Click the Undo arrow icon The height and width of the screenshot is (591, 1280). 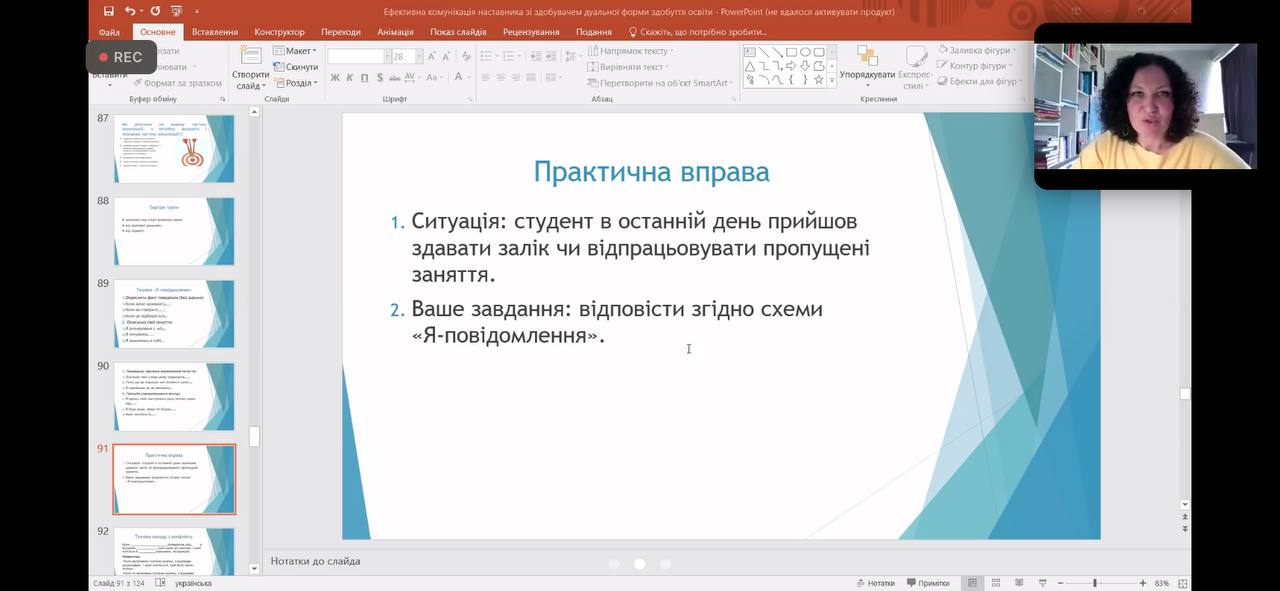coord(131,11)
